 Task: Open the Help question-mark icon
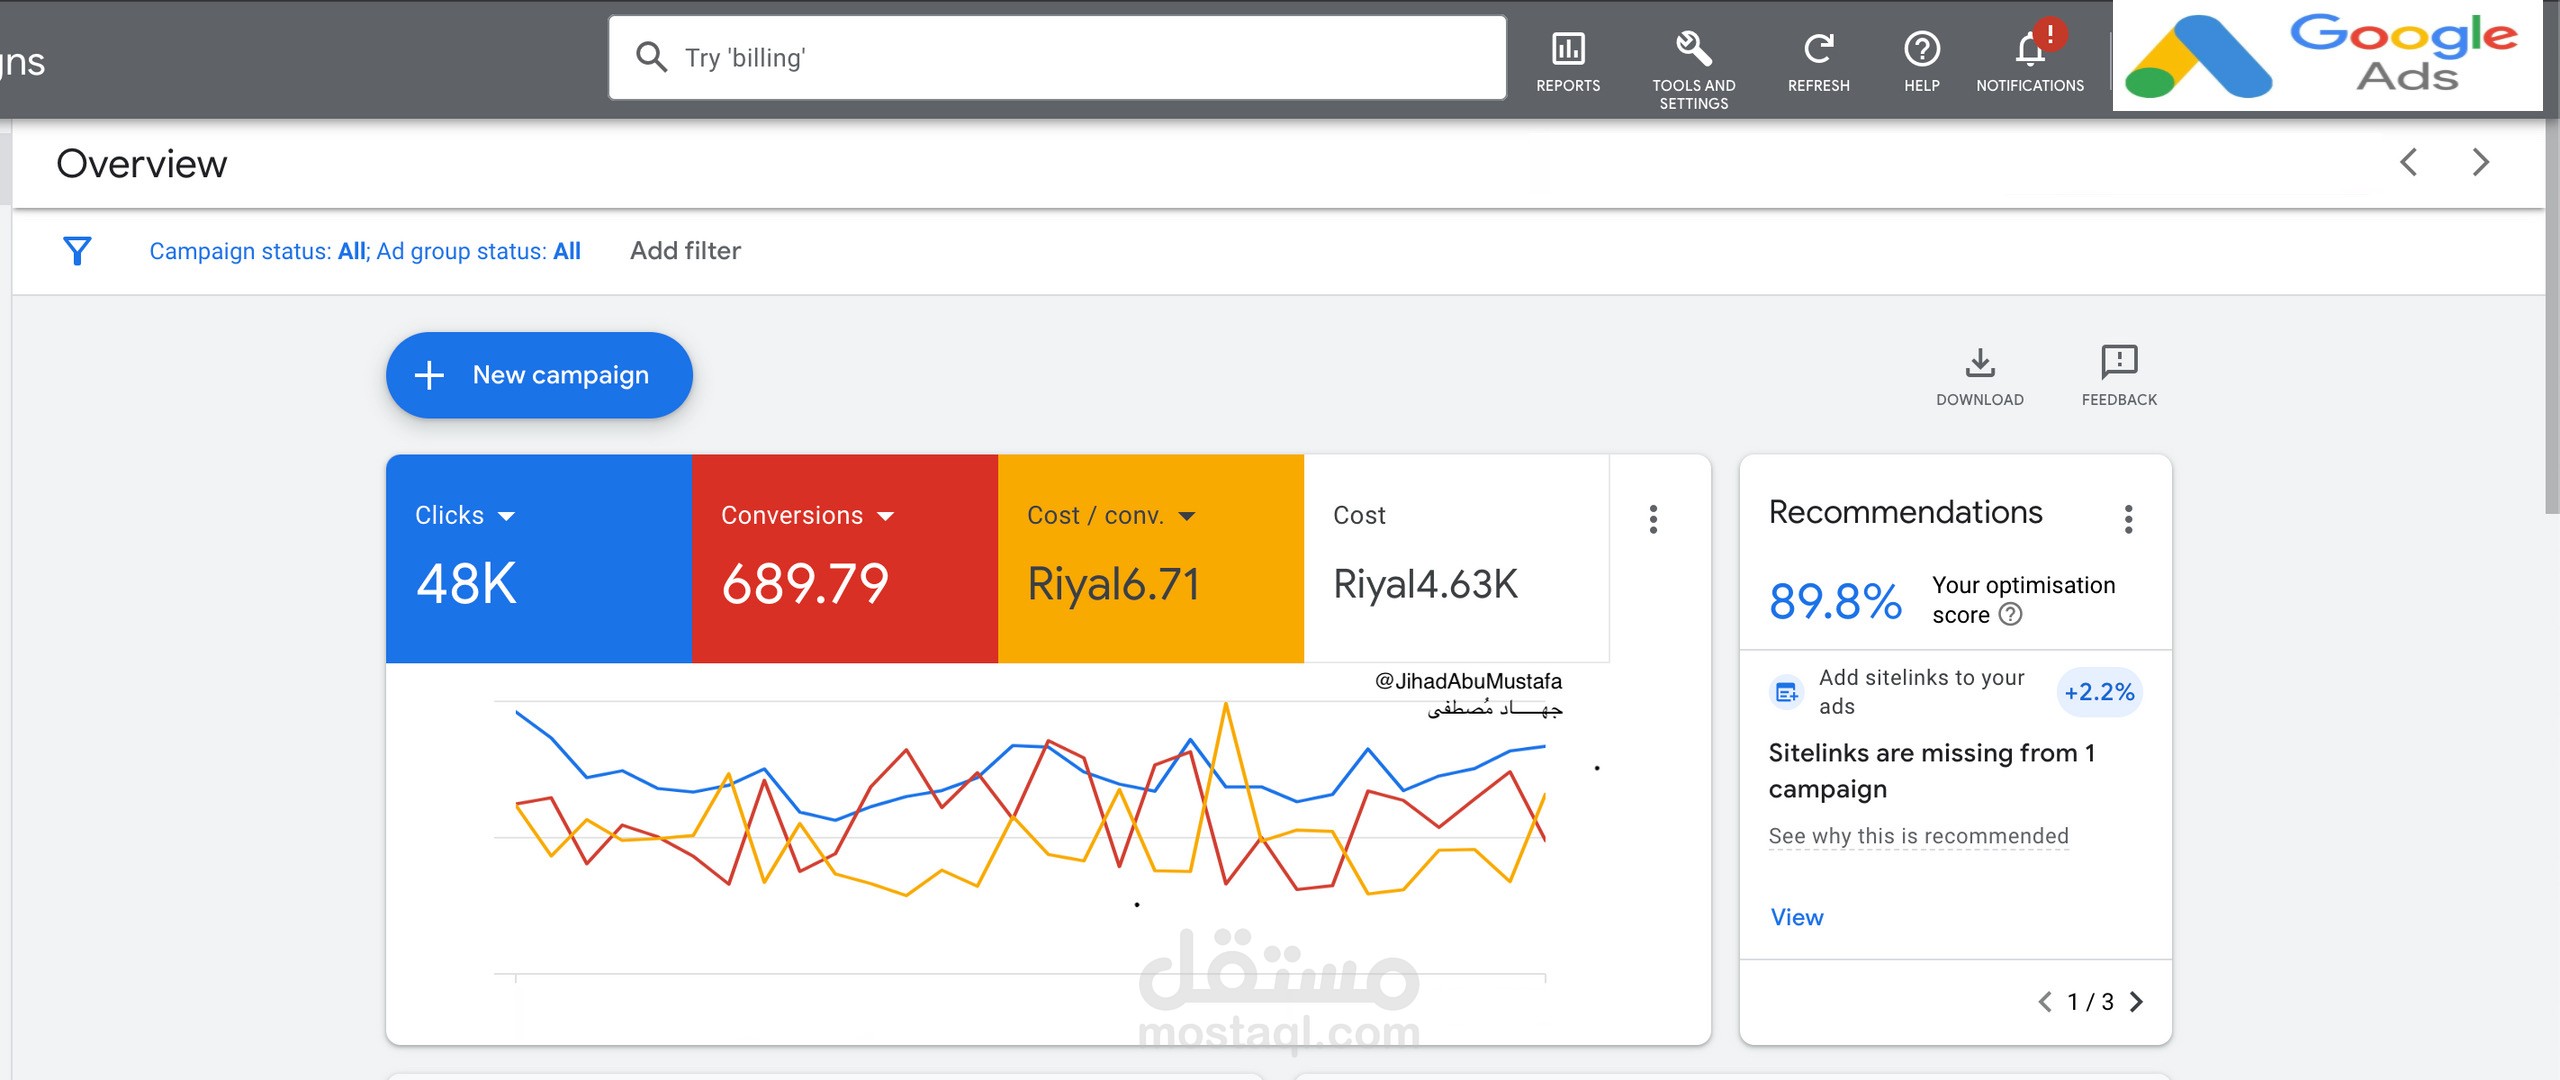pos(1921,47)
